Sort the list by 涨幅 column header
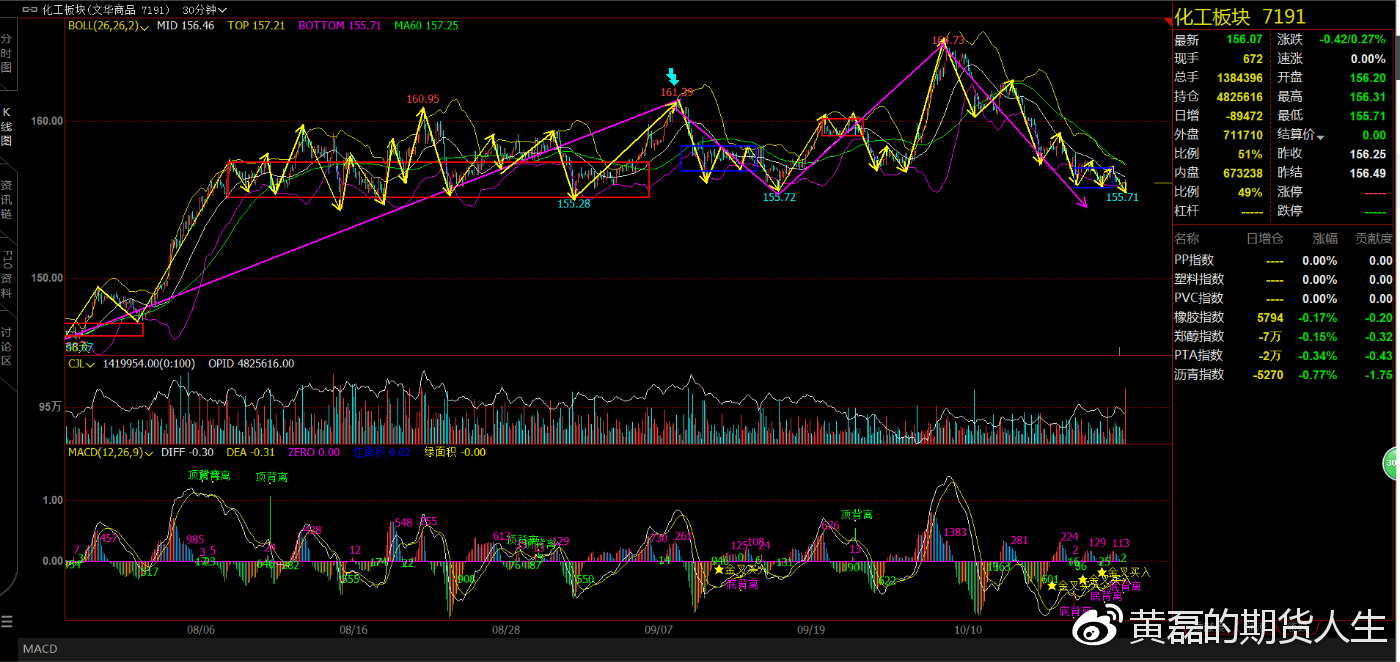 pos(1324,239)
